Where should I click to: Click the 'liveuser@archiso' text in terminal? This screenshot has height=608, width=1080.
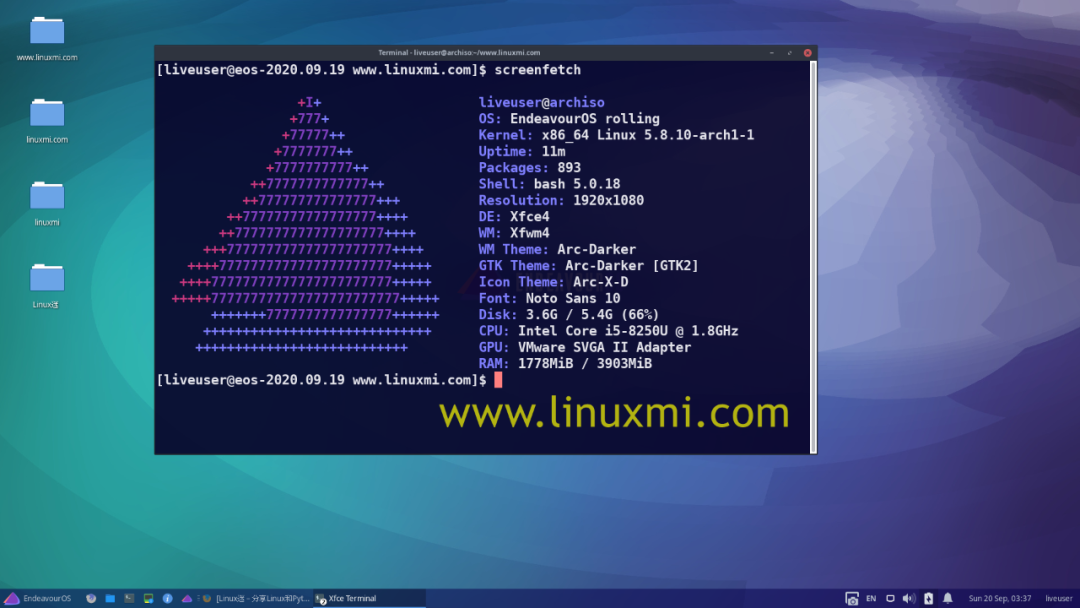coord(541,103)
